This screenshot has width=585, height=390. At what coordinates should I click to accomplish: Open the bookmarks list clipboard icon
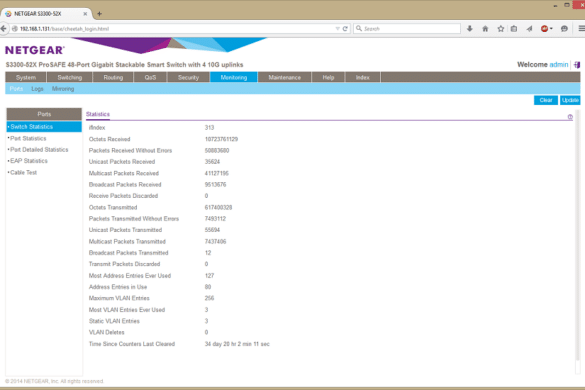click(x=514, y=29)
